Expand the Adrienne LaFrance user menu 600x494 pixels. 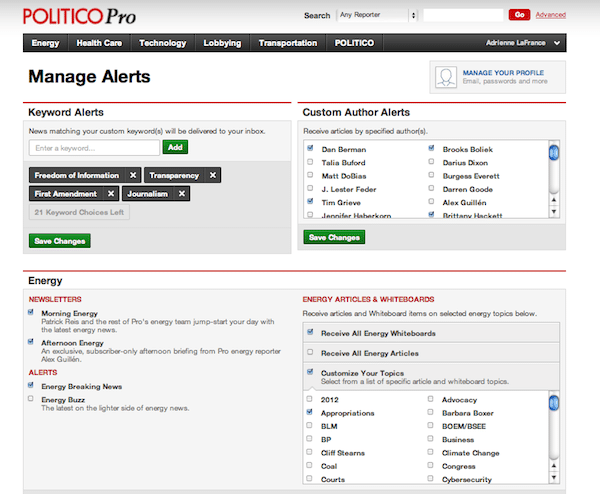click(522, 43)
